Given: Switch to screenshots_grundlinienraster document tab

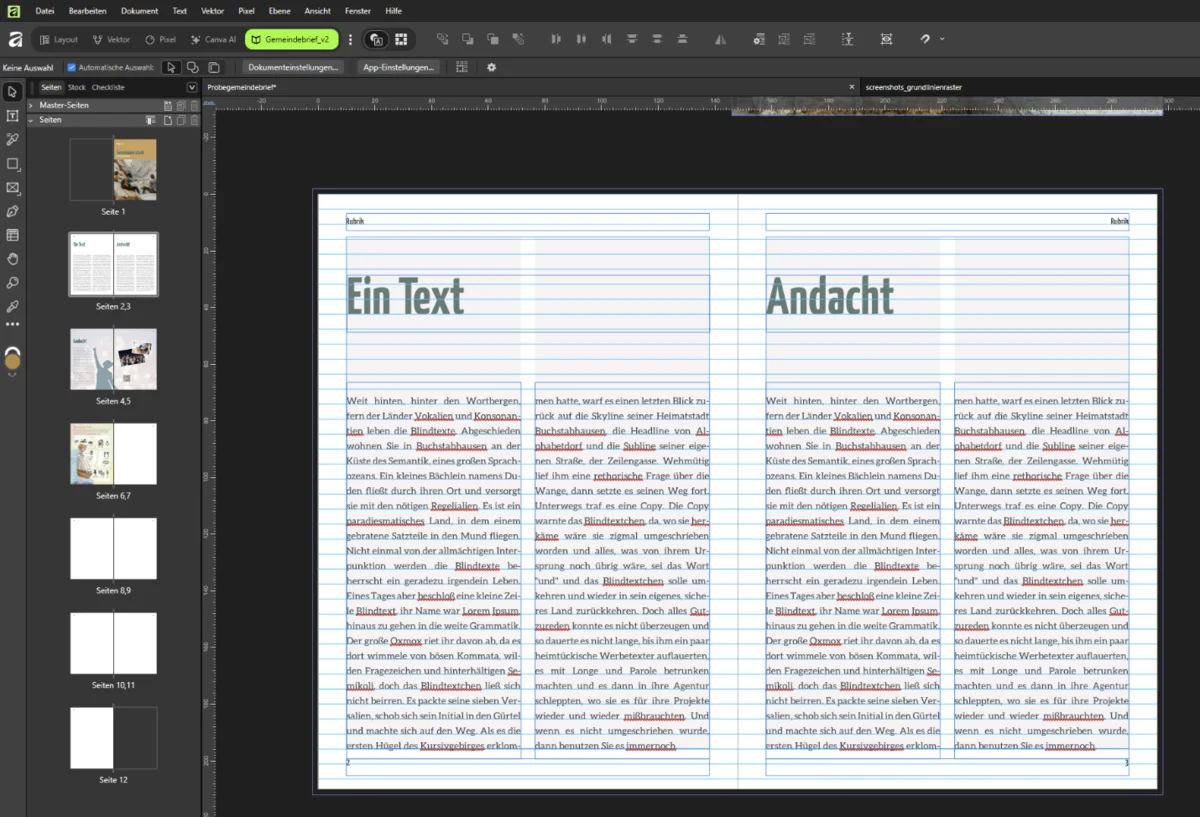Looking at the screenshot, I should tap(914, 87).
